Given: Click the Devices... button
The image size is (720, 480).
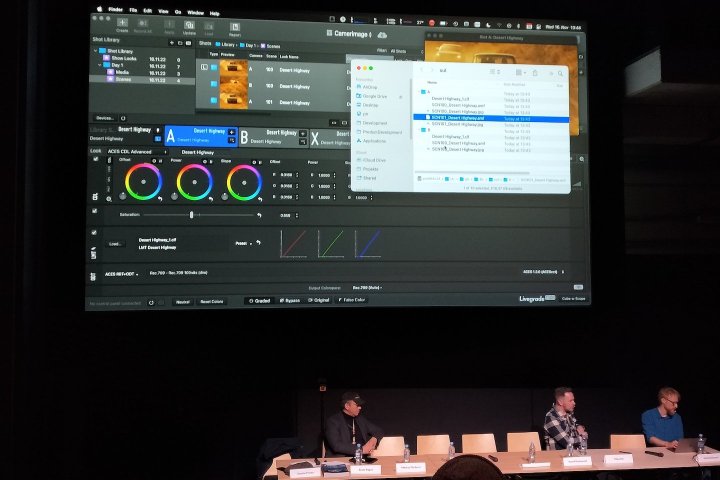Looking at the screenshot, I should click(105, 118).
